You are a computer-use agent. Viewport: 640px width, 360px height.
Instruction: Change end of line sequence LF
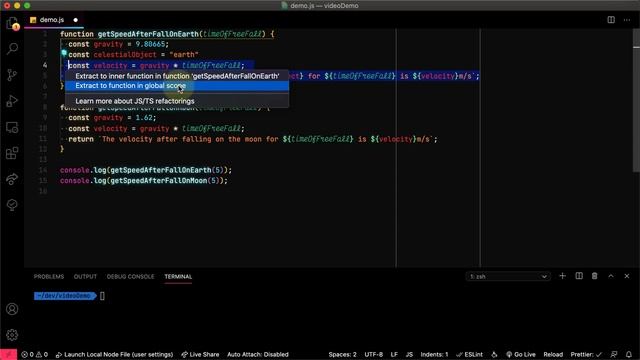pos(394,354)
